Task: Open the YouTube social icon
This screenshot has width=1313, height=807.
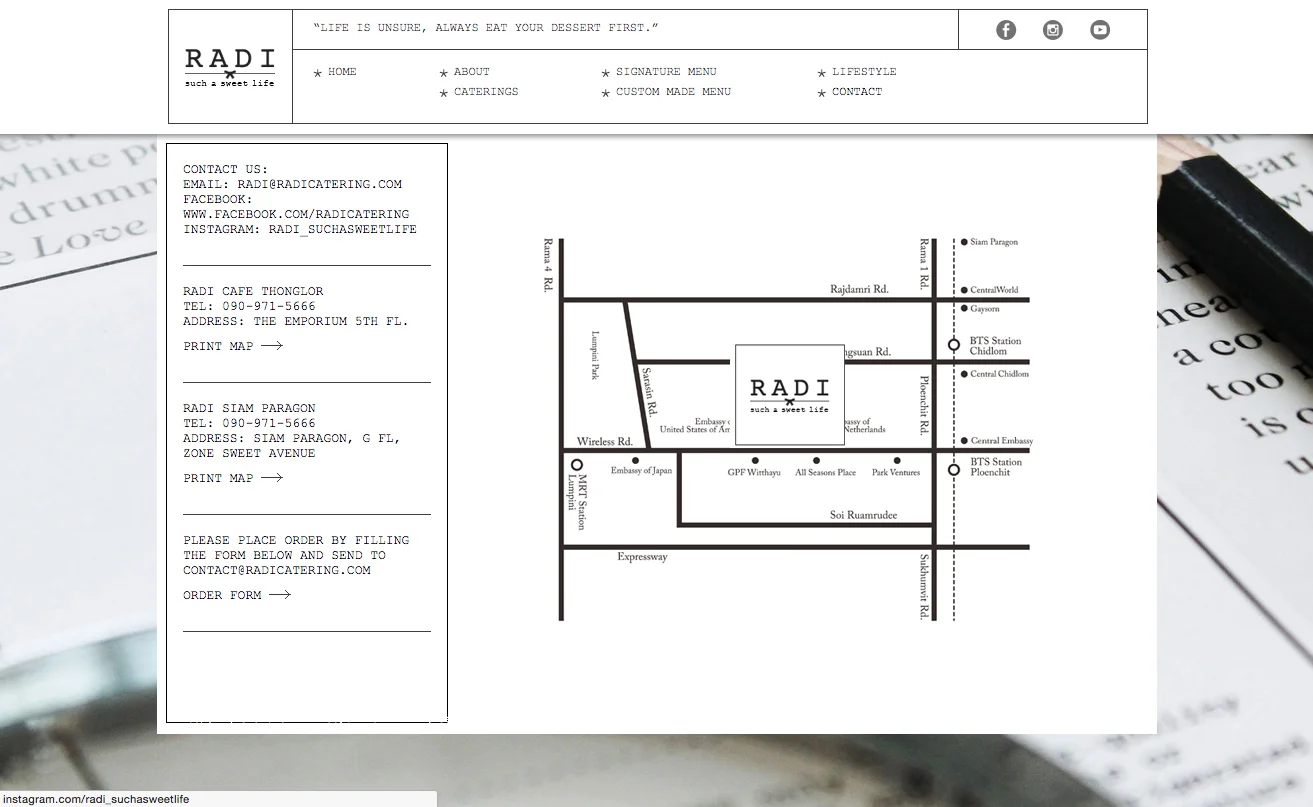Action: [1100, 30]
